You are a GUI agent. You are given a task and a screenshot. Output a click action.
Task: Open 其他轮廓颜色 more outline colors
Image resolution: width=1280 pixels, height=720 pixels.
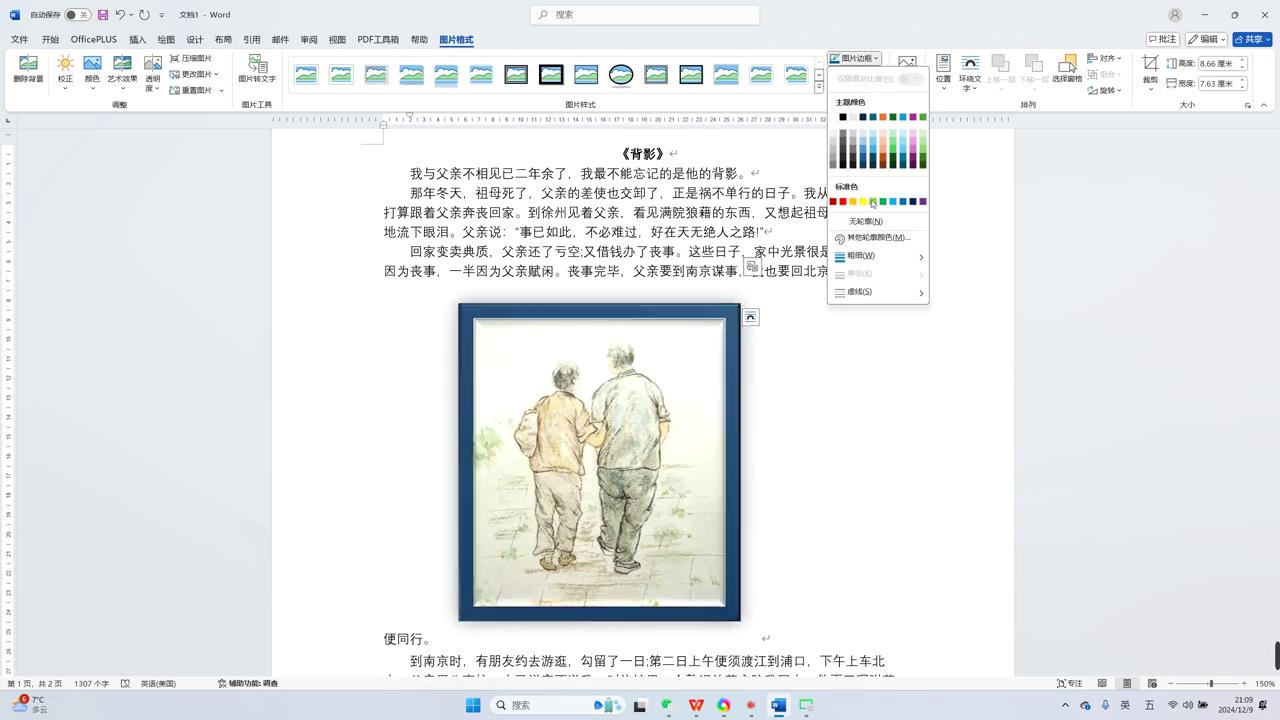[x=878, y=238]
